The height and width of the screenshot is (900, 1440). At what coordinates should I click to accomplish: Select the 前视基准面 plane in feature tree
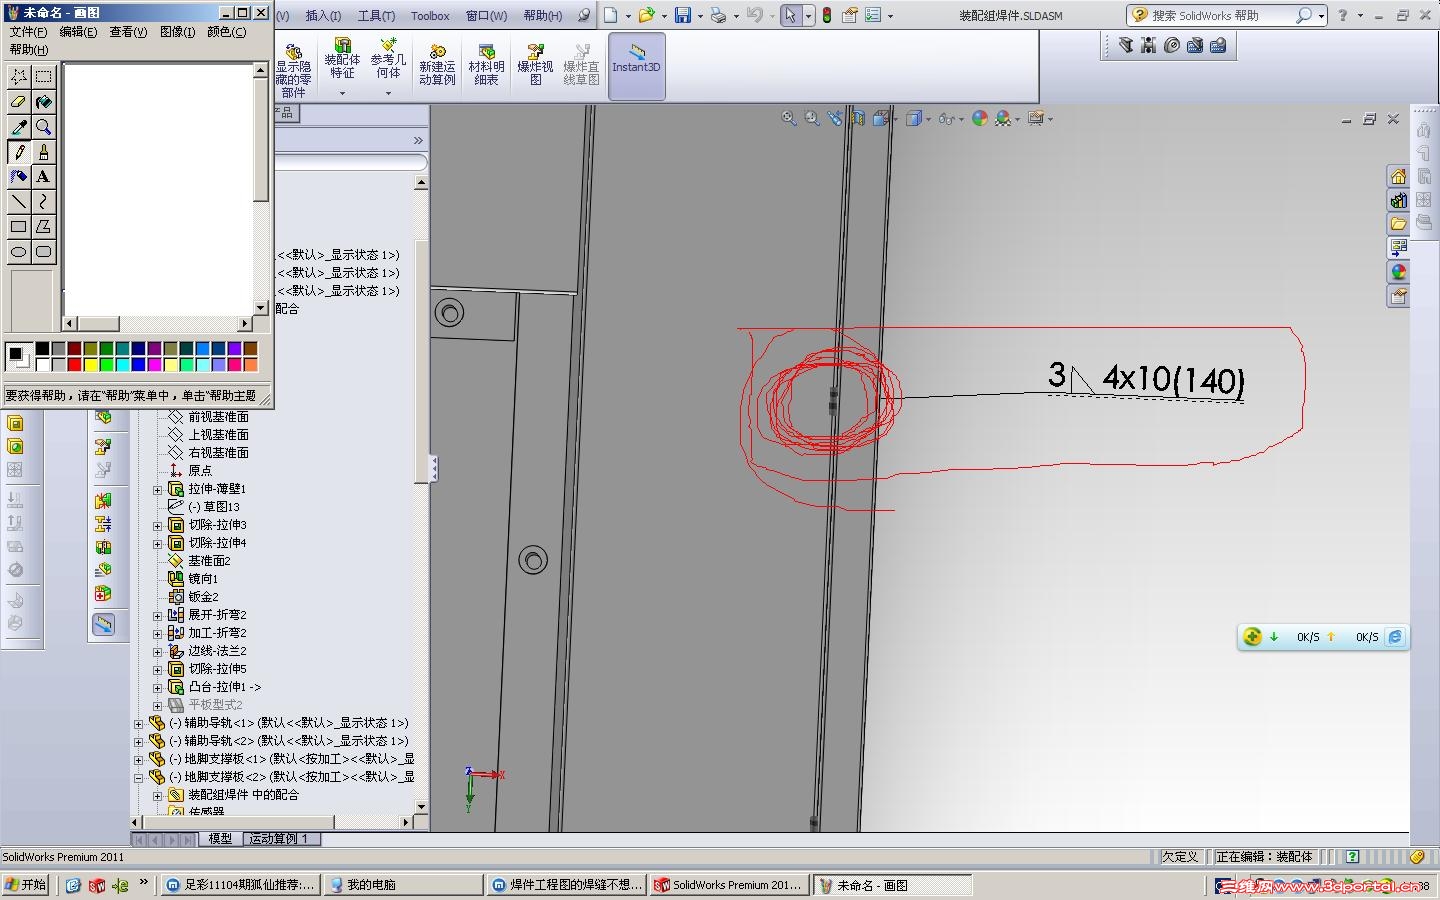(218, 417)
